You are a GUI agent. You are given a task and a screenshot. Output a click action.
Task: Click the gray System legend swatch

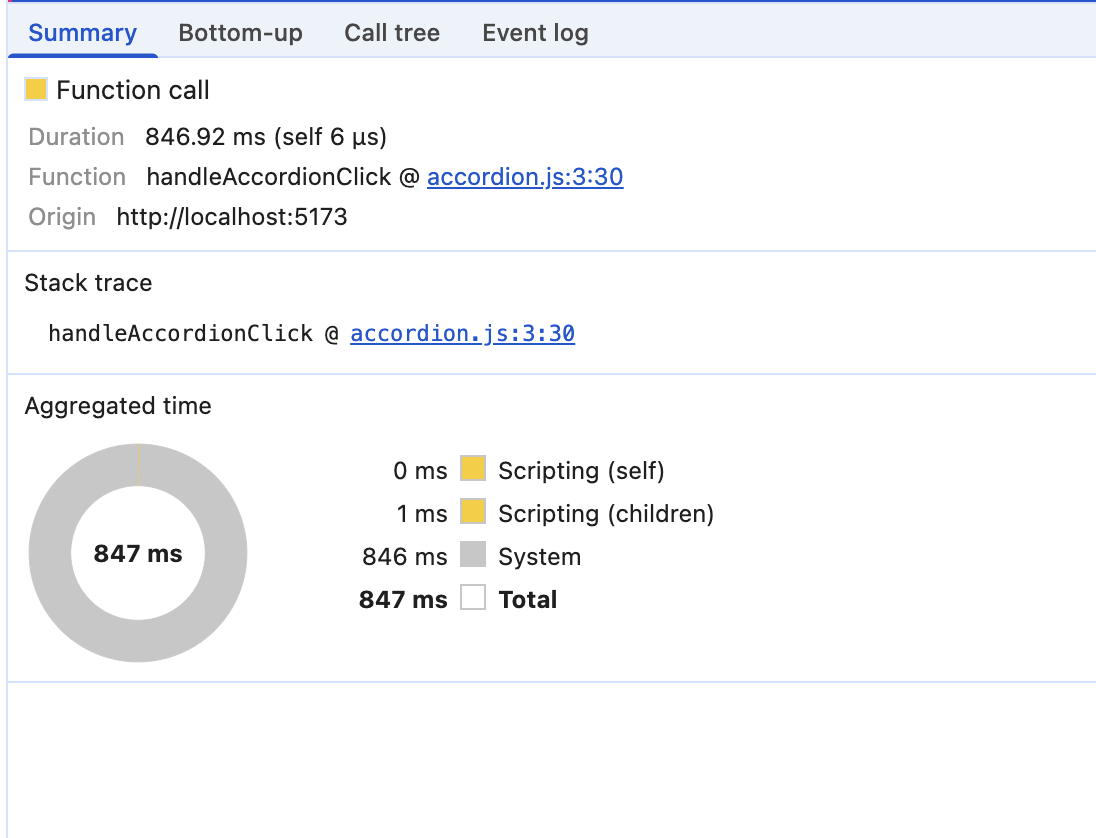coord(473,556)
